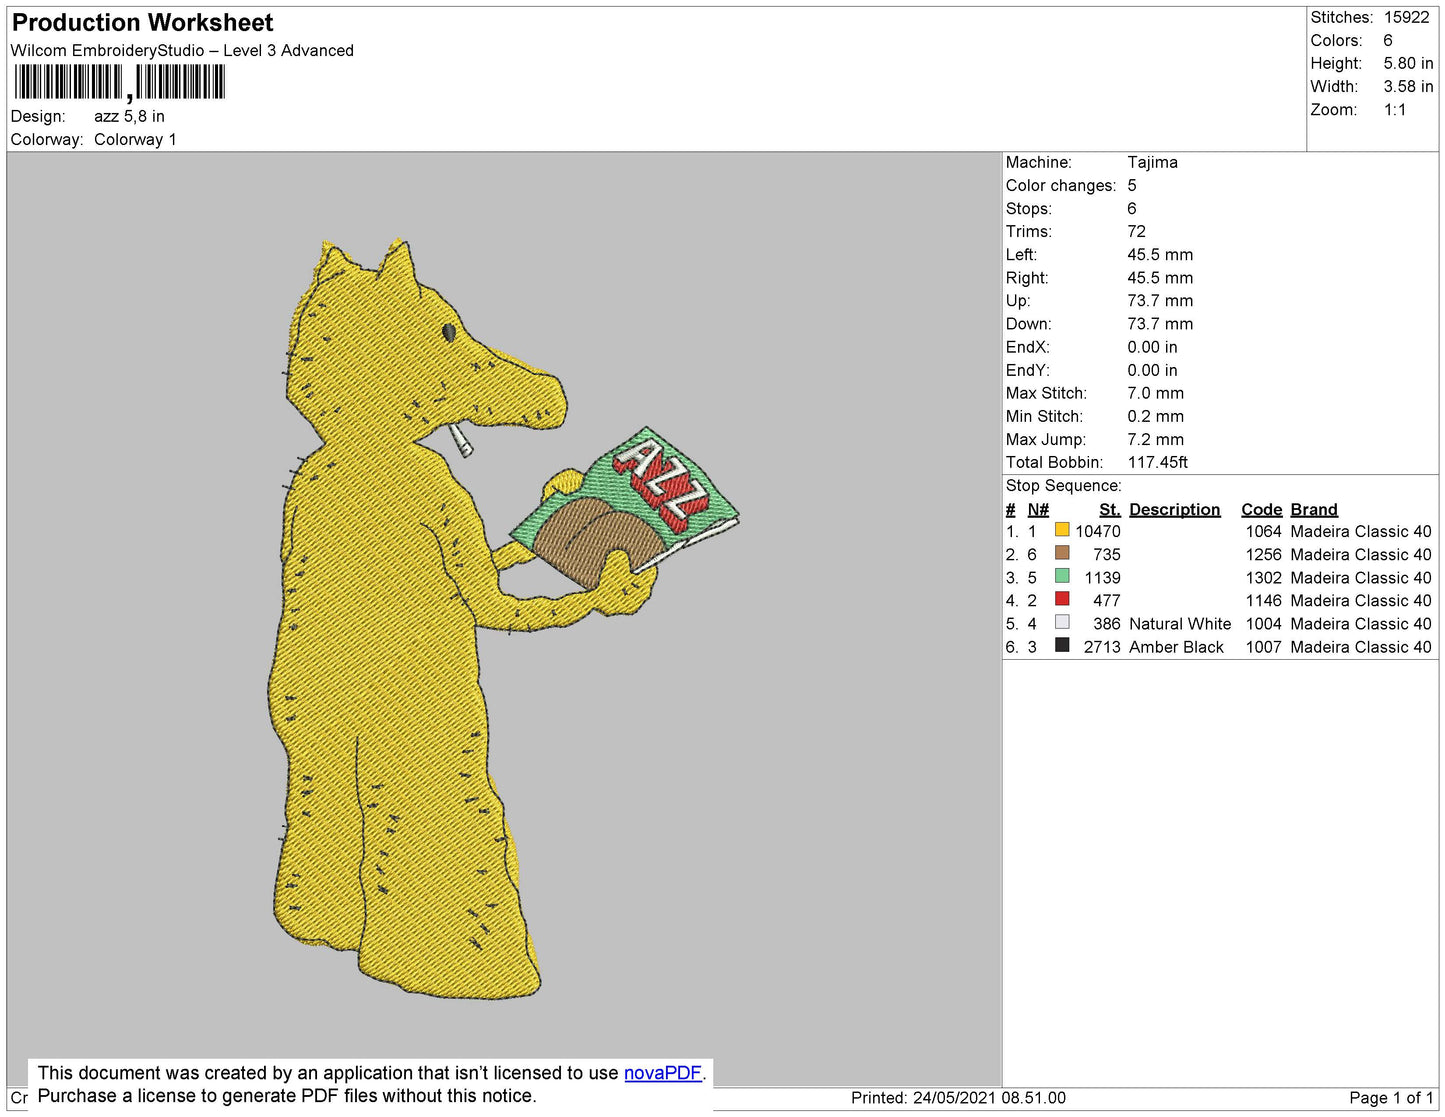Click the 'Description' column header
The height and width of the screenshot is (1117, 1445).
pos(1175,509)
